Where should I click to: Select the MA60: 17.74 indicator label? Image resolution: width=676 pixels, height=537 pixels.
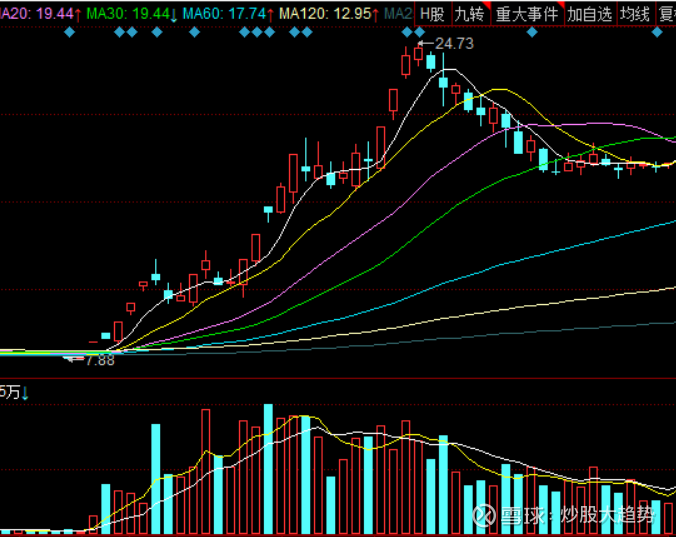pyautogui.click(x=228, y=14)
